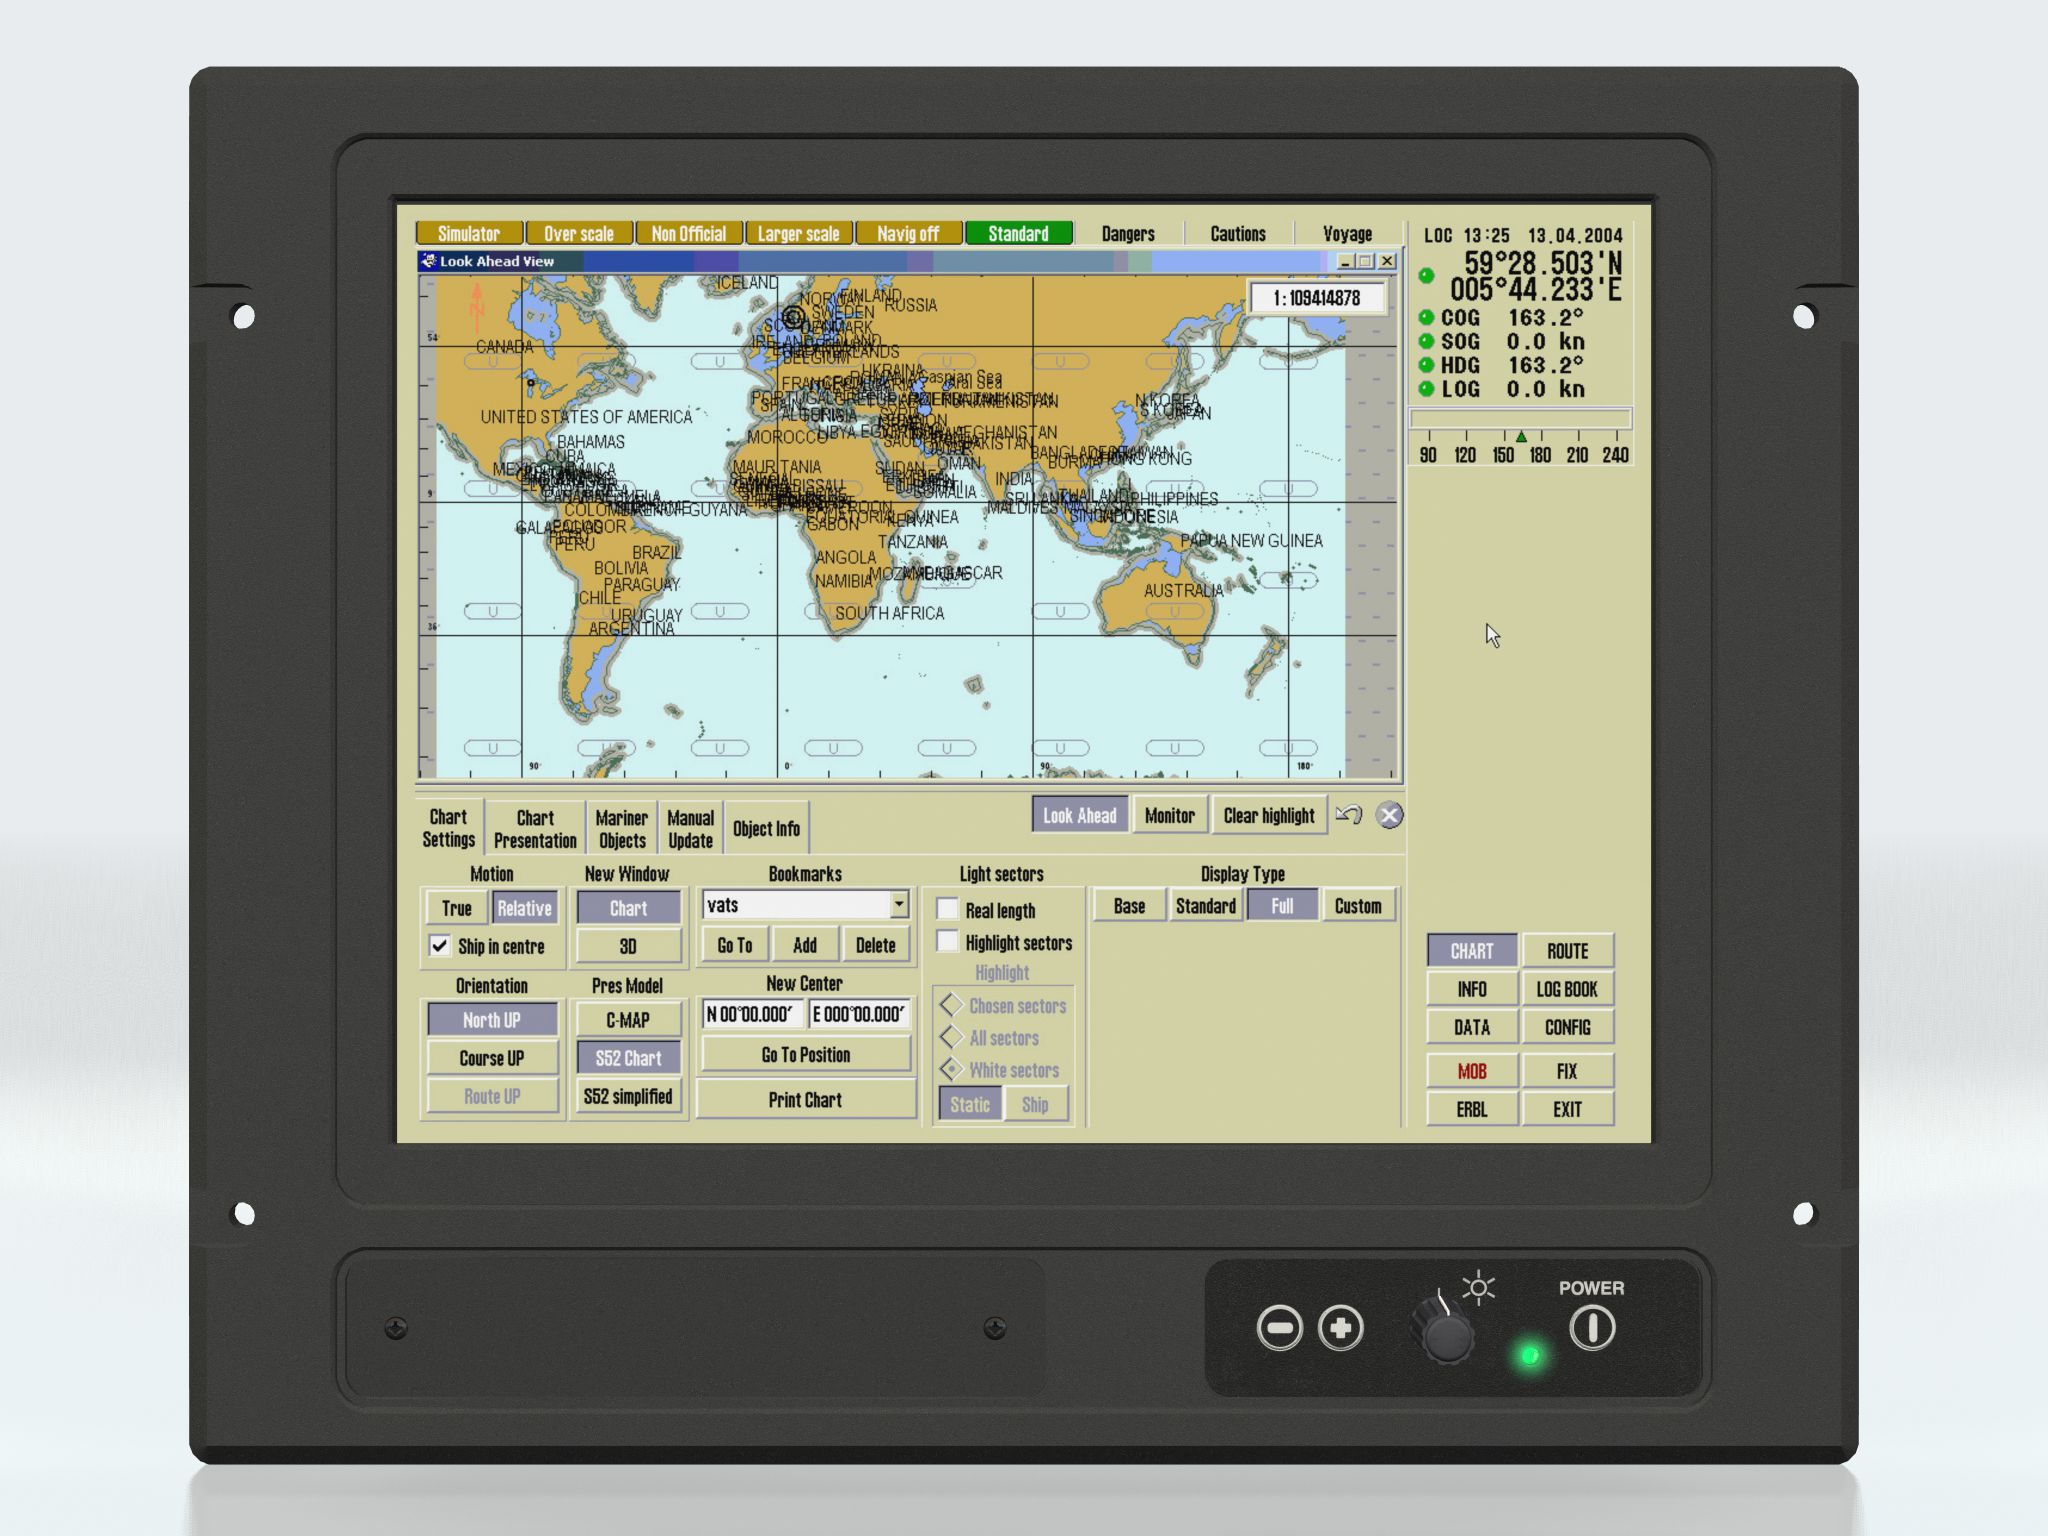Click the undo arrow icon beside Clear highlight

(1348, 815)
